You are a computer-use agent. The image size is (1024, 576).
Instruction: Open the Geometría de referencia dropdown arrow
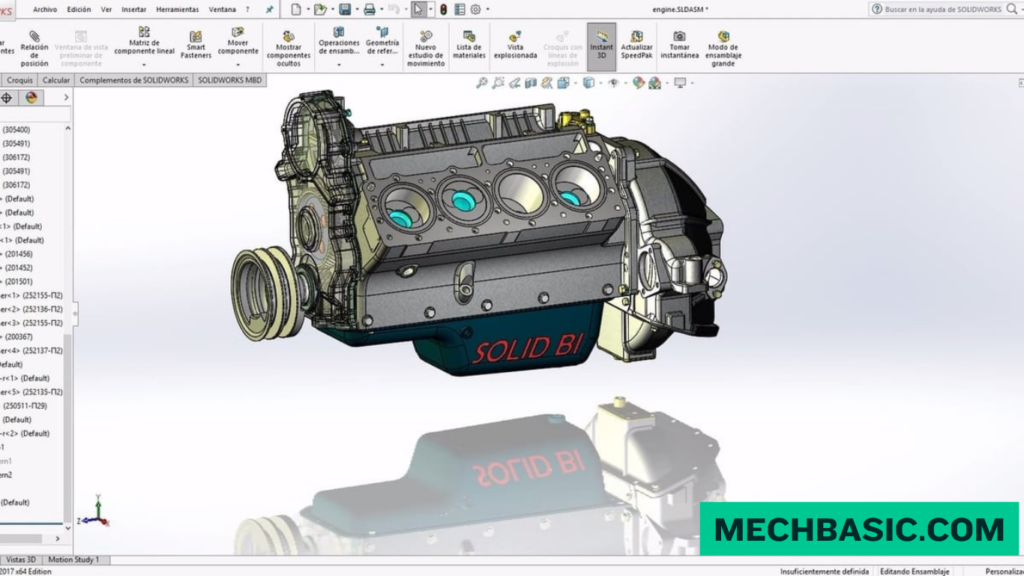click(382, 65)
